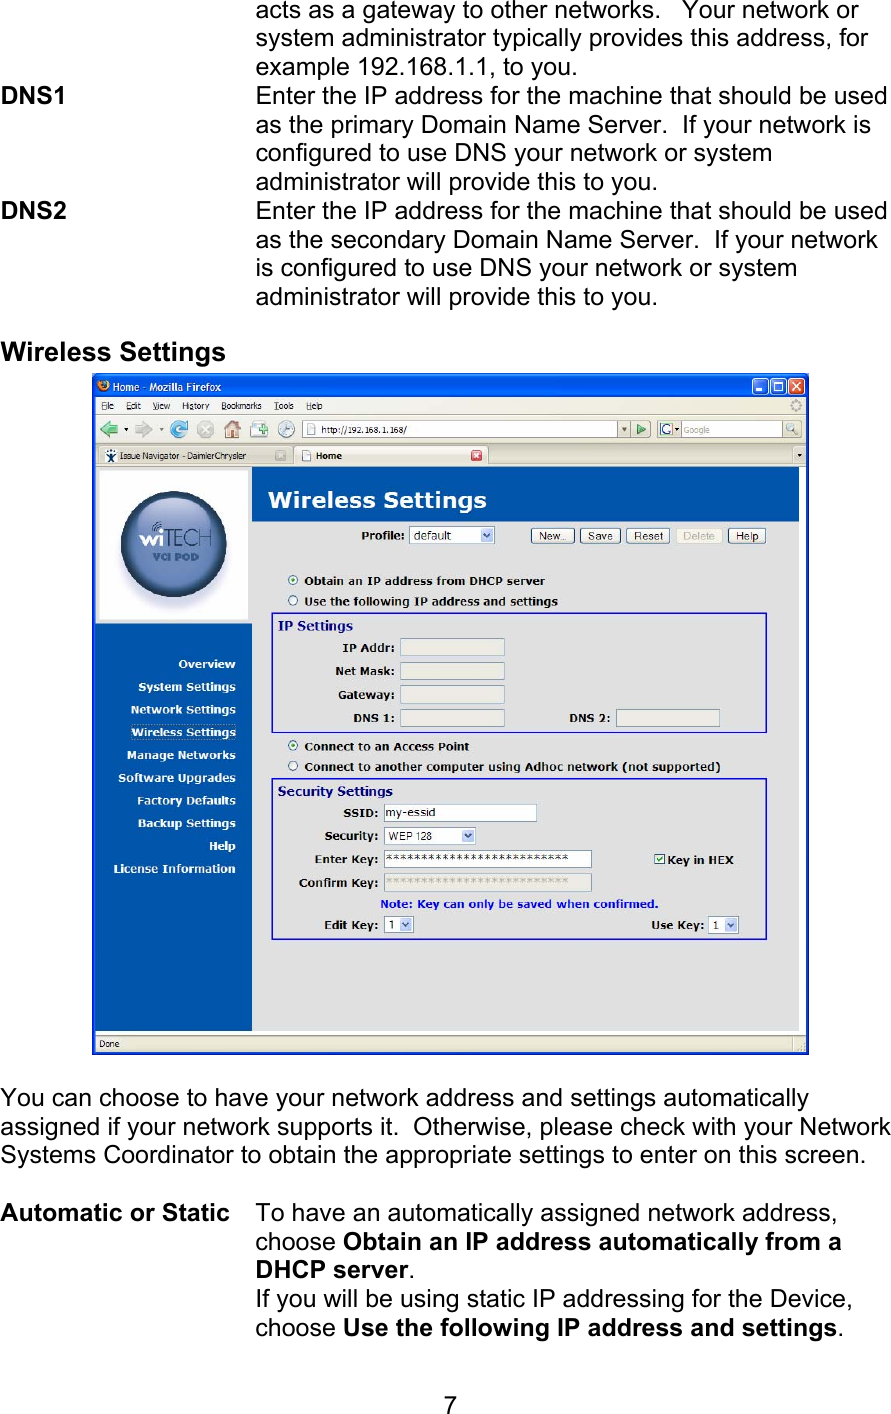Click the Stop loading icon

pyautogui.click(x=205, y=429)
